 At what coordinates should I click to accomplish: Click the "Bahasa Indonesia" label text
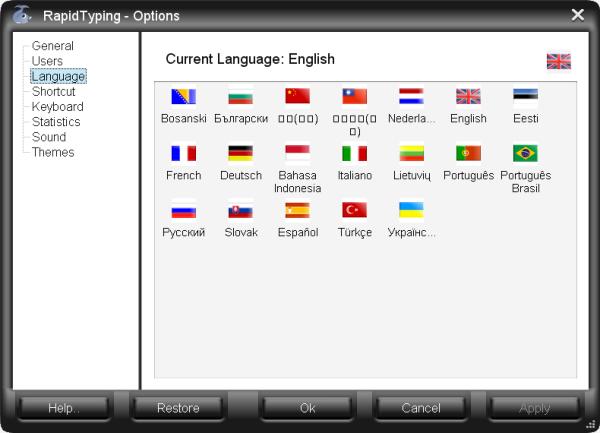pyautogui.click(x=298, y=182)
